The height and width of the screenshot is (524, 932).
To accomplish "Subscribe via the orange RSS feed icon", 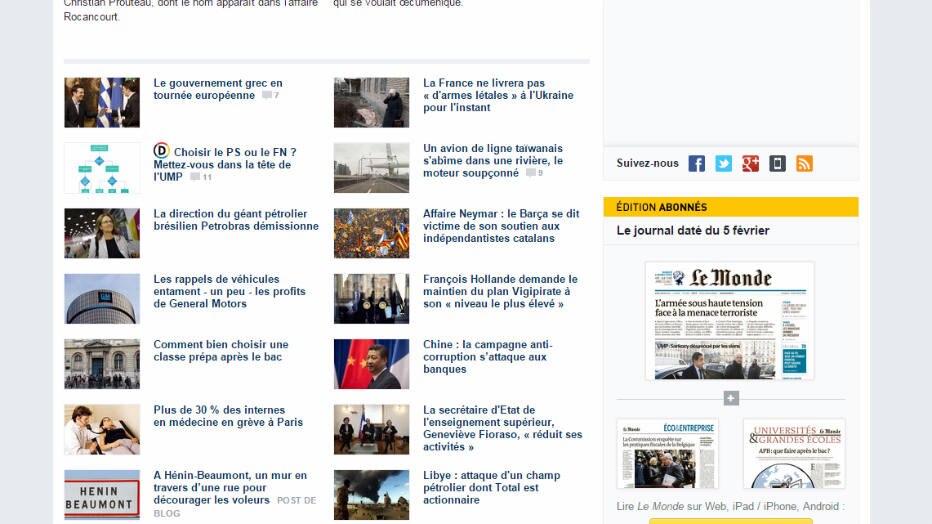I will tap(804, 164).
